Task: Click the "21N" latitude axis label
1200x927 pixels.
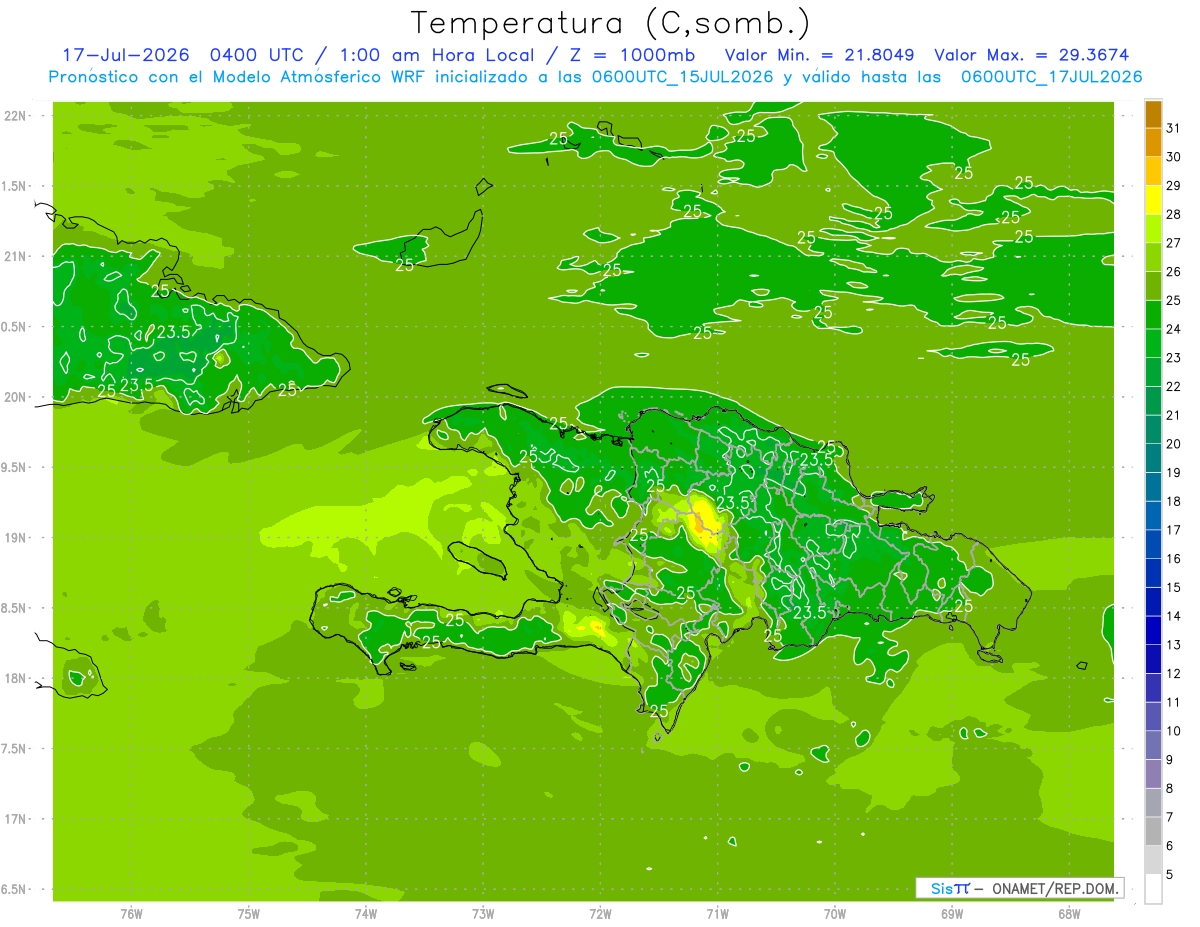Action: click(15, 257)
